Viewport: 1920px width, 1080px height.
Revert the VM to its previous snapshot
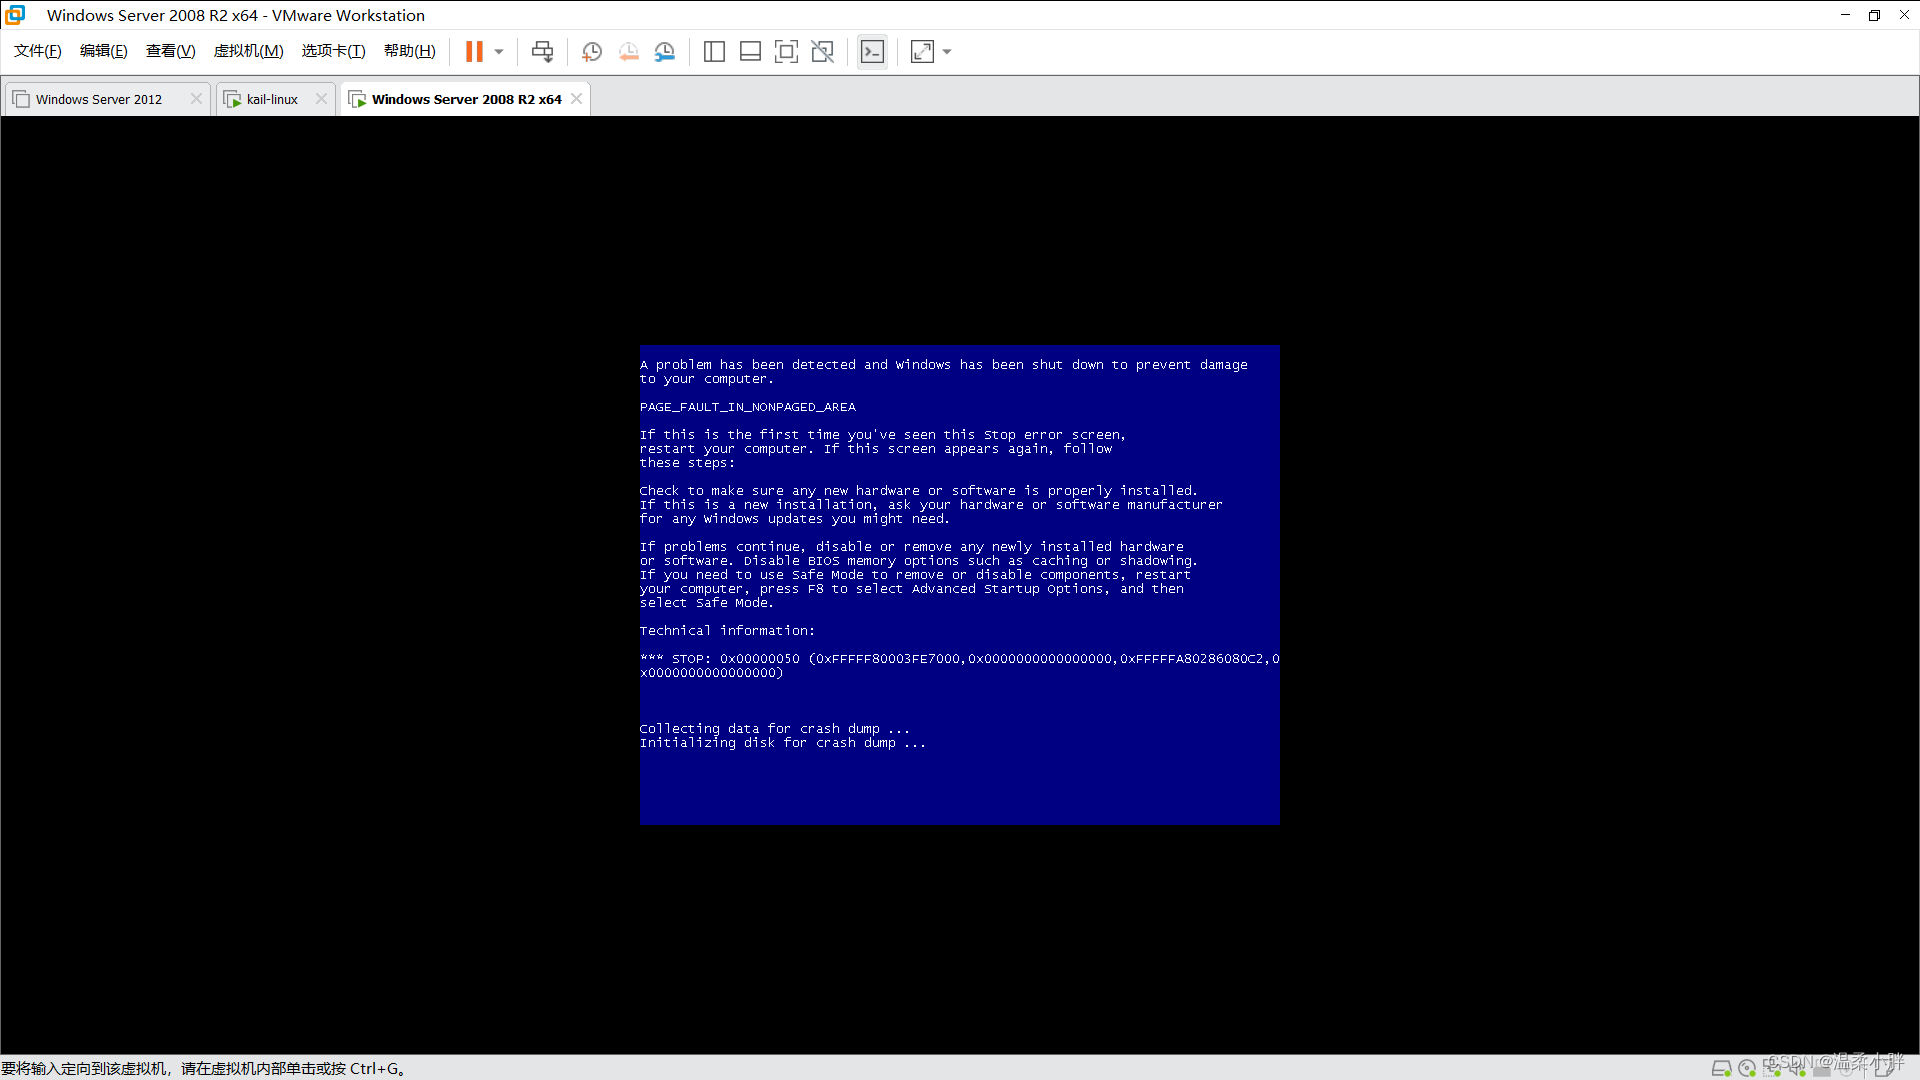click(628, 51)
